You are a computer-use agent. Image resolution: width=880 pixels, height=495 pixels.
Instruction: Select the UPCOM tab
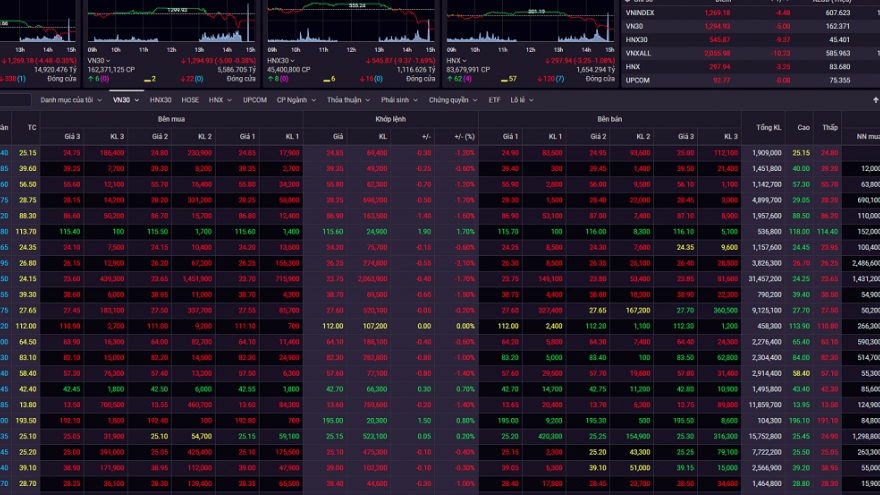click(x=255, y=100)
